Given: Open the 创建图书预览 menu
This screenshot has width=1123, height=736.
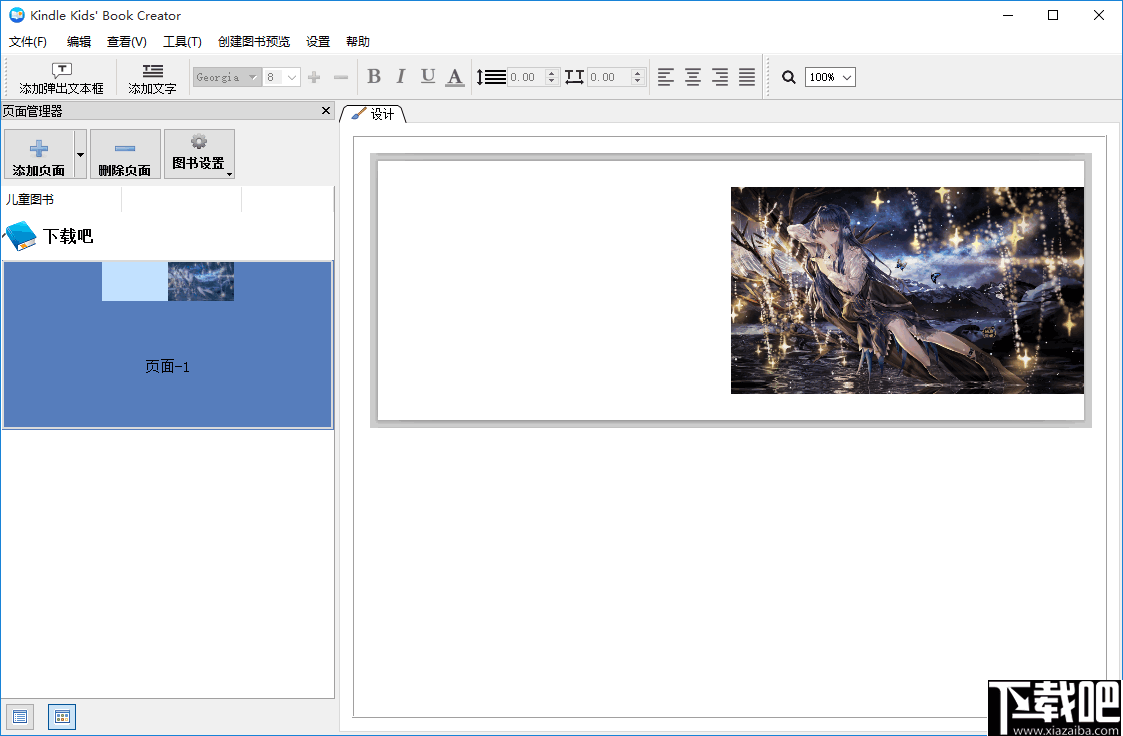Looking at the screenshot, I should click(x=255, y=41).
